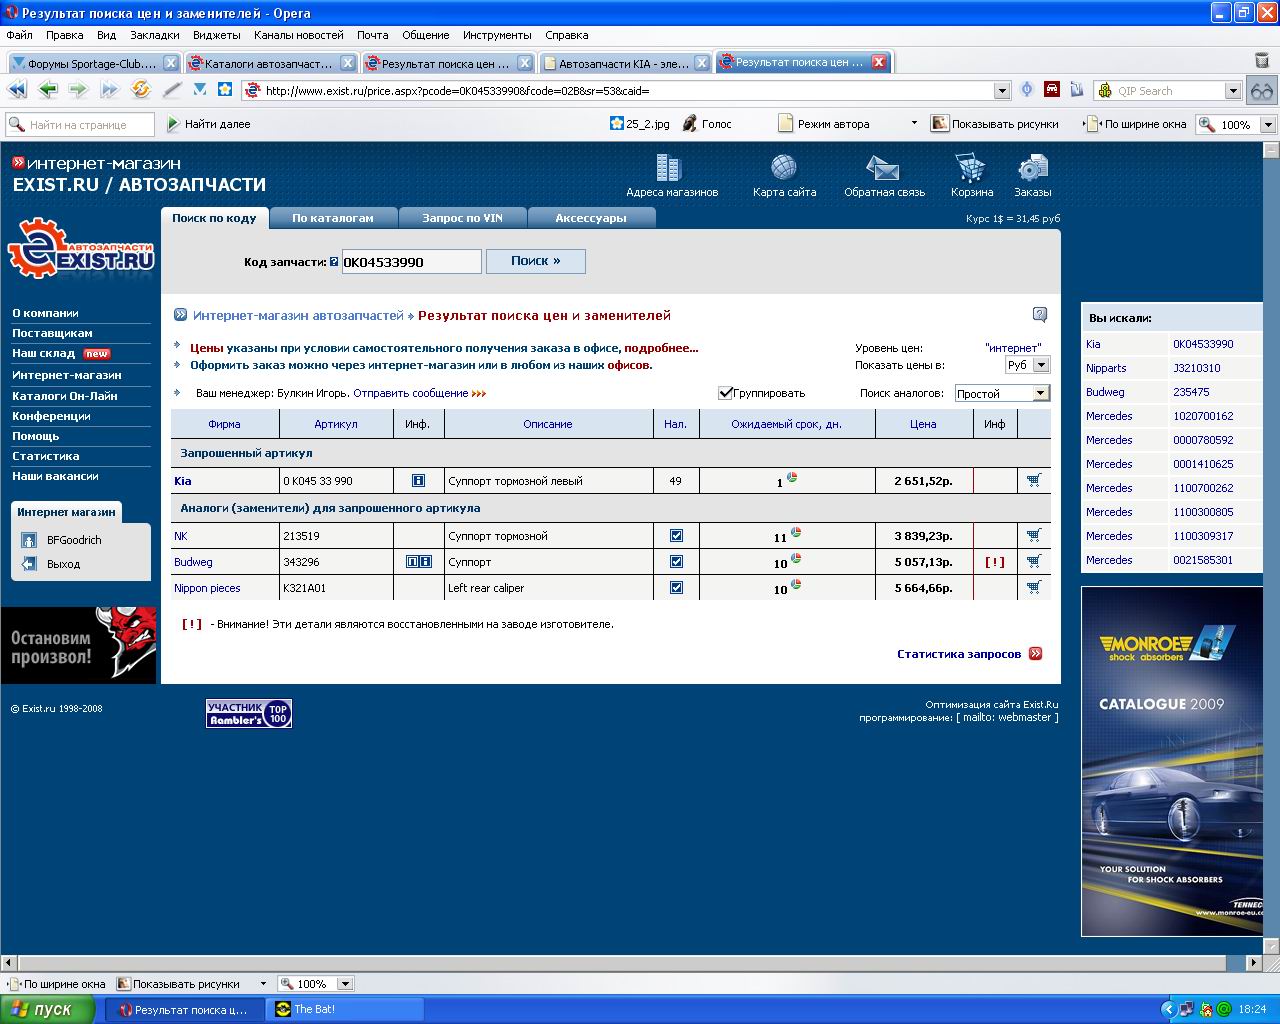Open the Корзина shopping cart icon
Screen dimensions: 1280x1024
point(970,168)
